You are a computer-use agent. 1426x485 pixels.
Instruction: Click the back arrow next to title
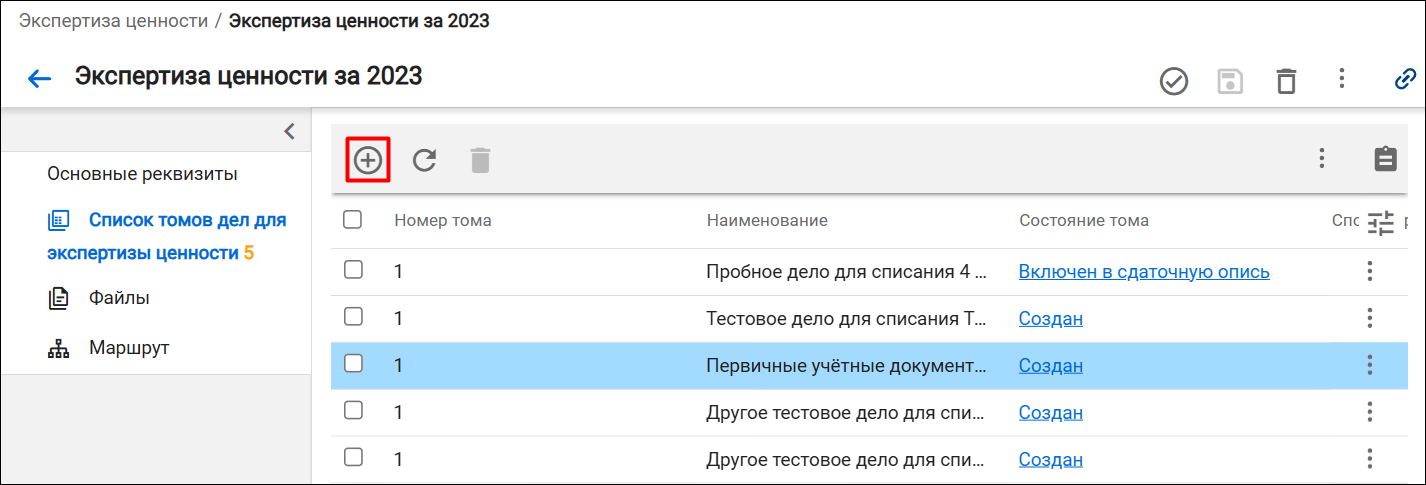pos(39,79)
